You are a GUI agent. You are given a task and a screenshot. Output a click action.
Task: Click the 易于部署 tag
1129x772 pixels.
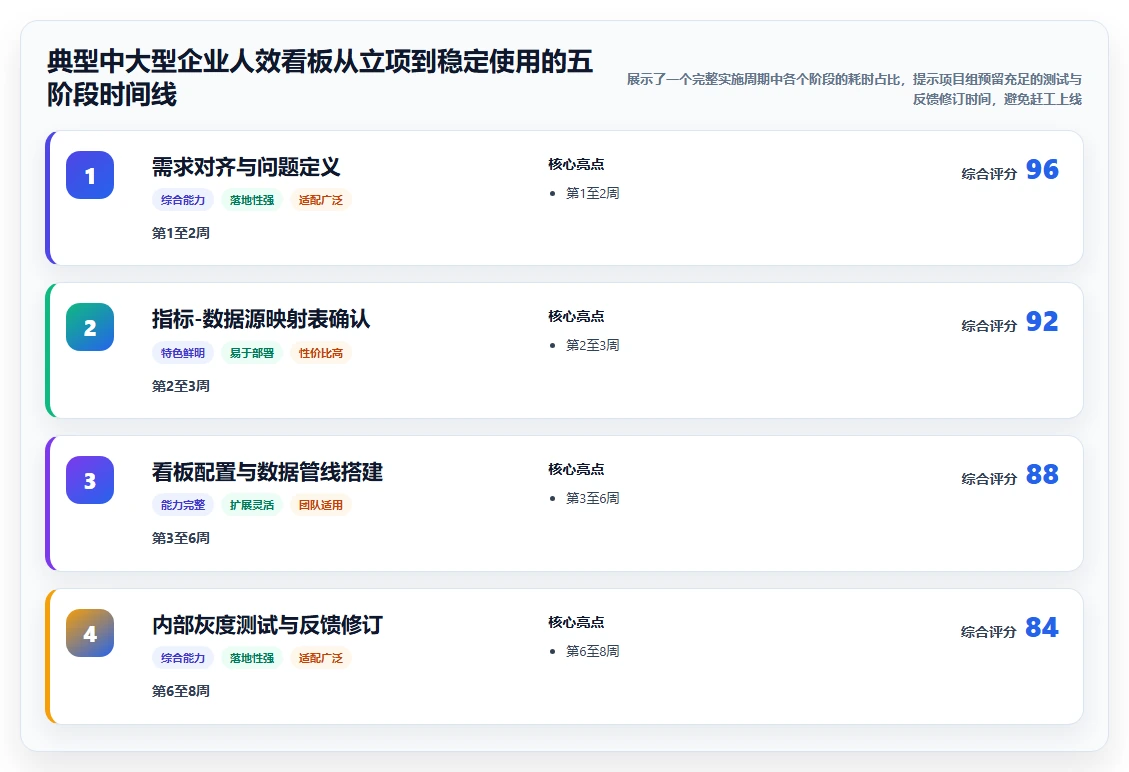point(252,353)
